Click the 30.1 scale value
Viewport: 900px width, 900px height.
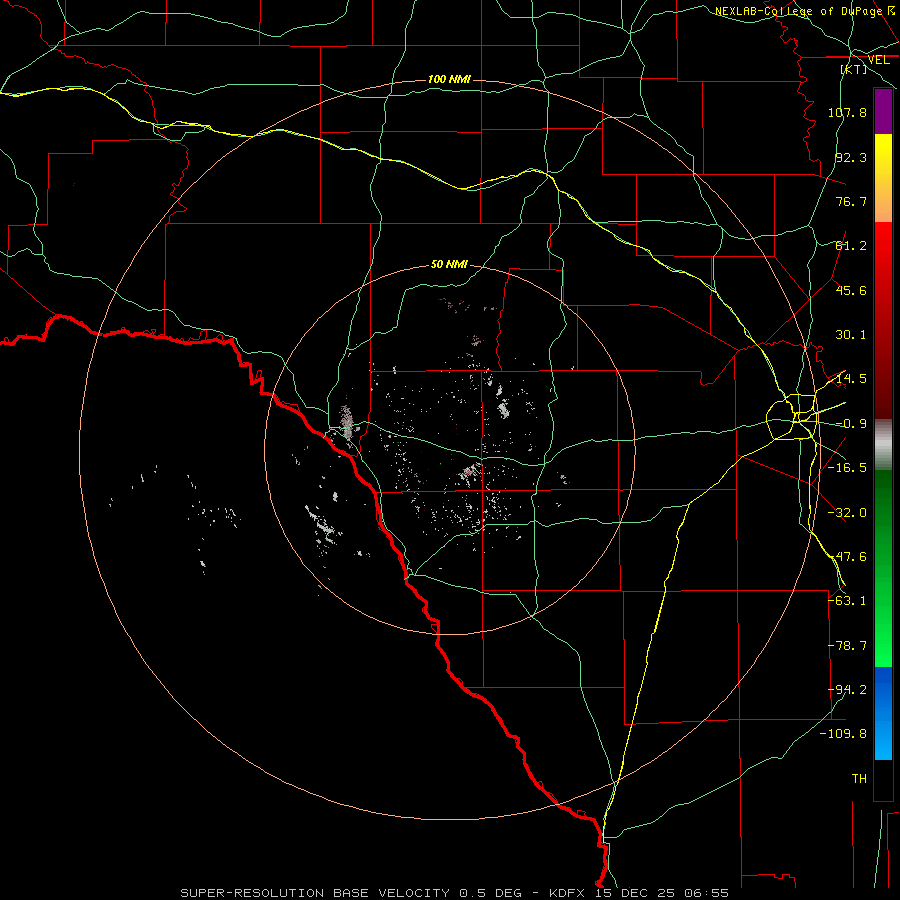click(851, 335)
